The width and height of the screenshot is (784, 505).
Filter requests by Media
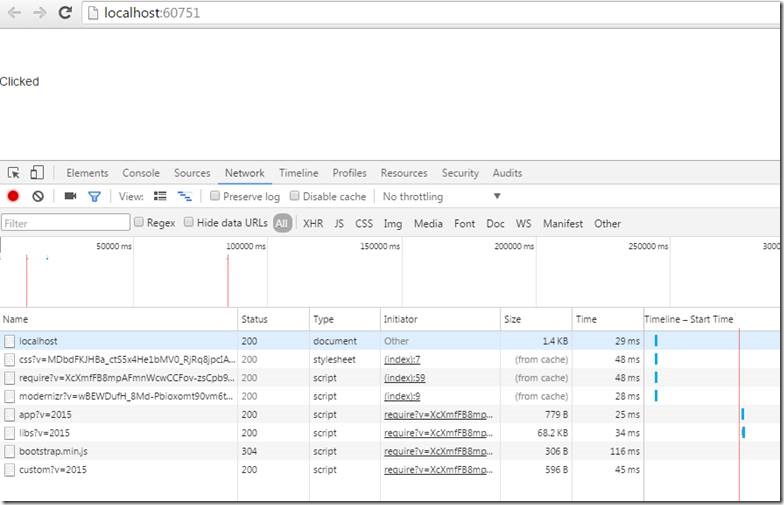[428, 224]
